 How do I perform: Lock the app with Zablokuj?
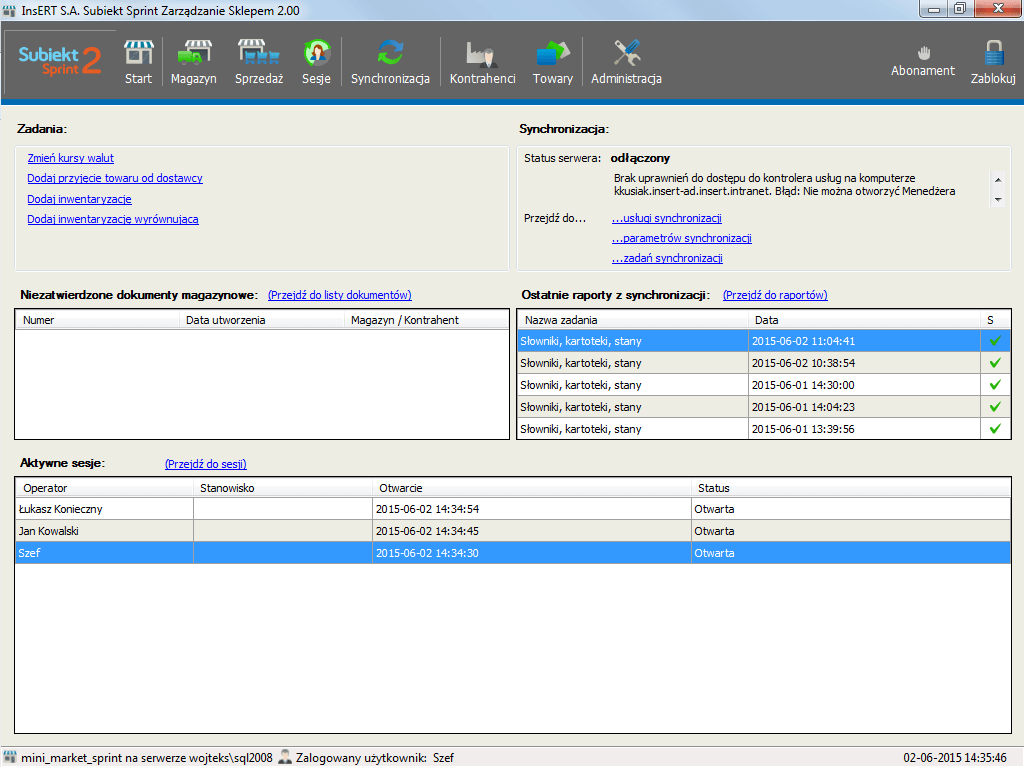993,62
